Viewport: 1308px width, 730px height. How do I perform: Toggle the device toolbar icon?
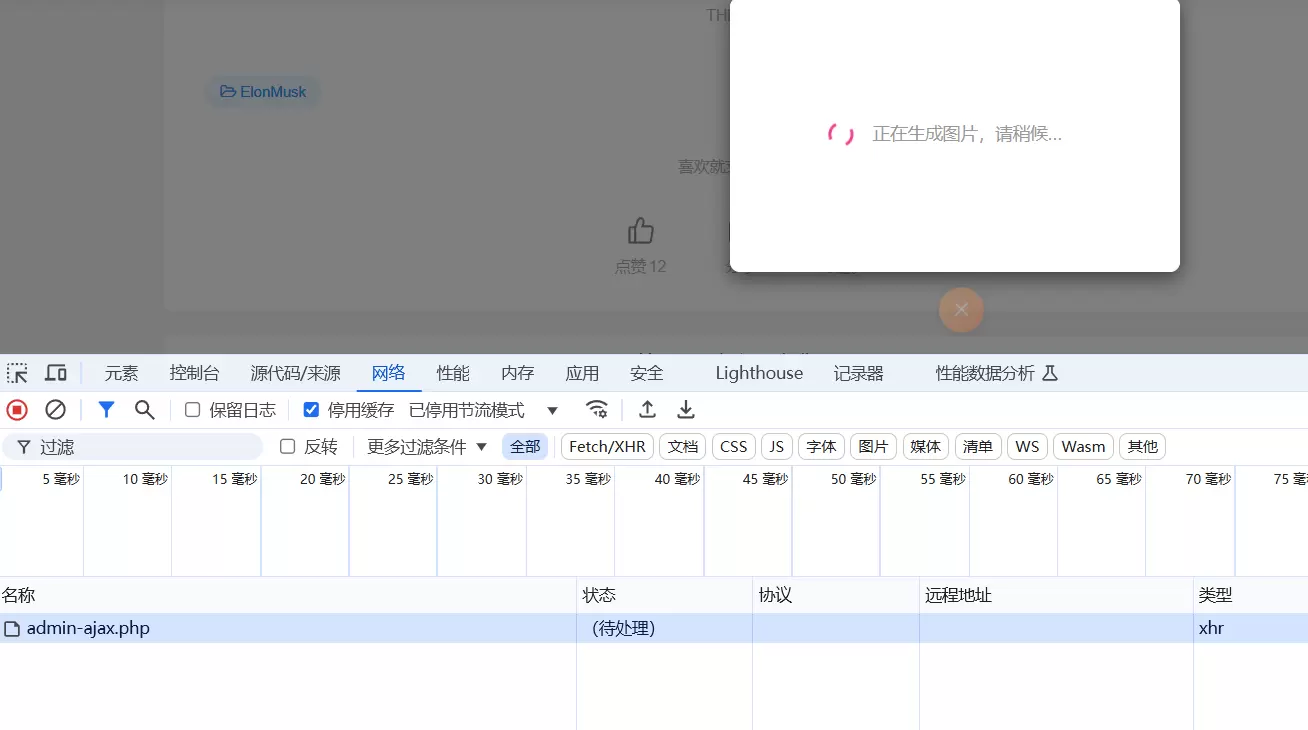[56, 373]
